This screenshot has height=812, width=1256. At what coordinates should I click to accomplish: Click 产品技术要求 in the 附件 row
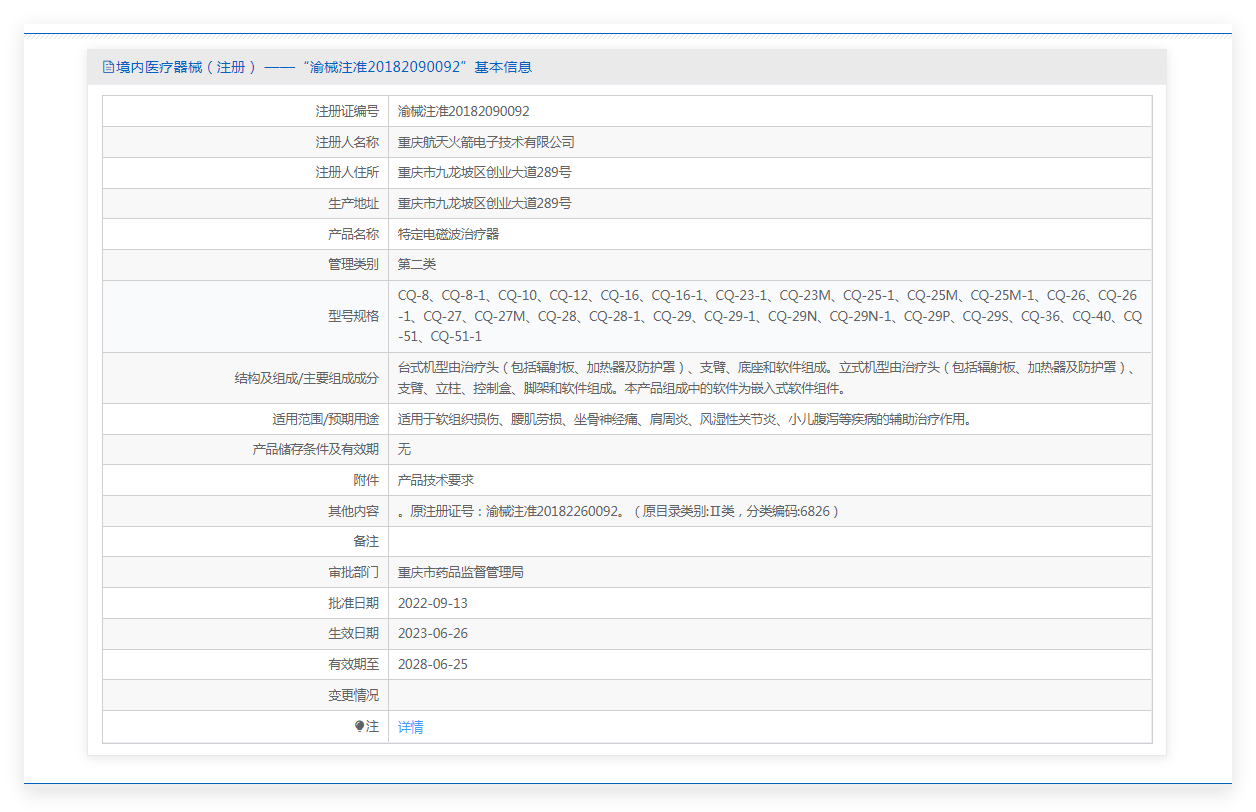tap(435, 480)
